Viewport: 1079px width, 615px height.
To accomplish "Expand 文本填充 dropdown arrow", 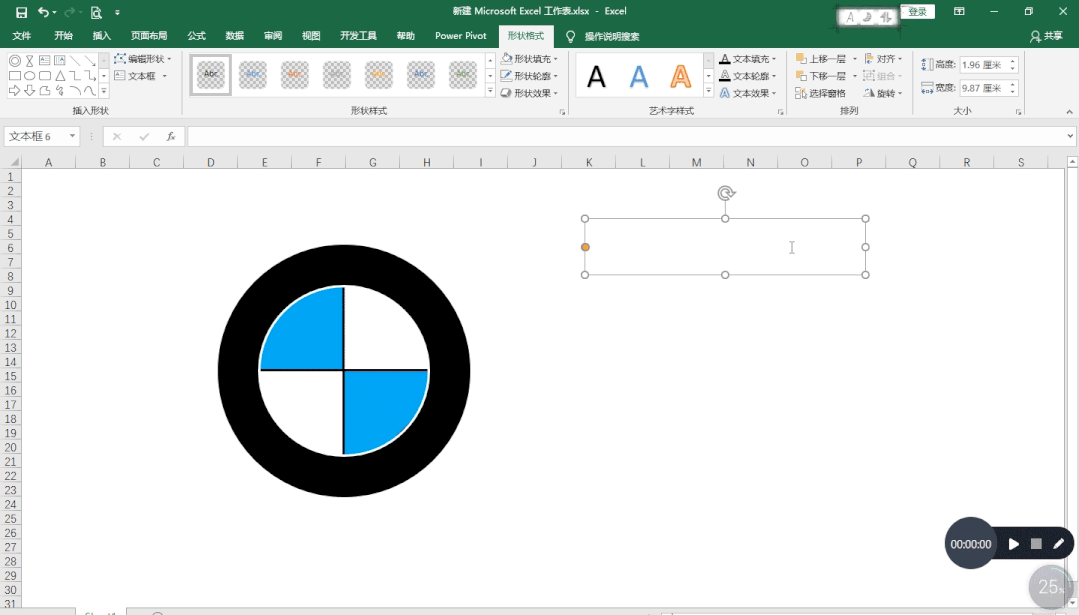I will 774,59.
